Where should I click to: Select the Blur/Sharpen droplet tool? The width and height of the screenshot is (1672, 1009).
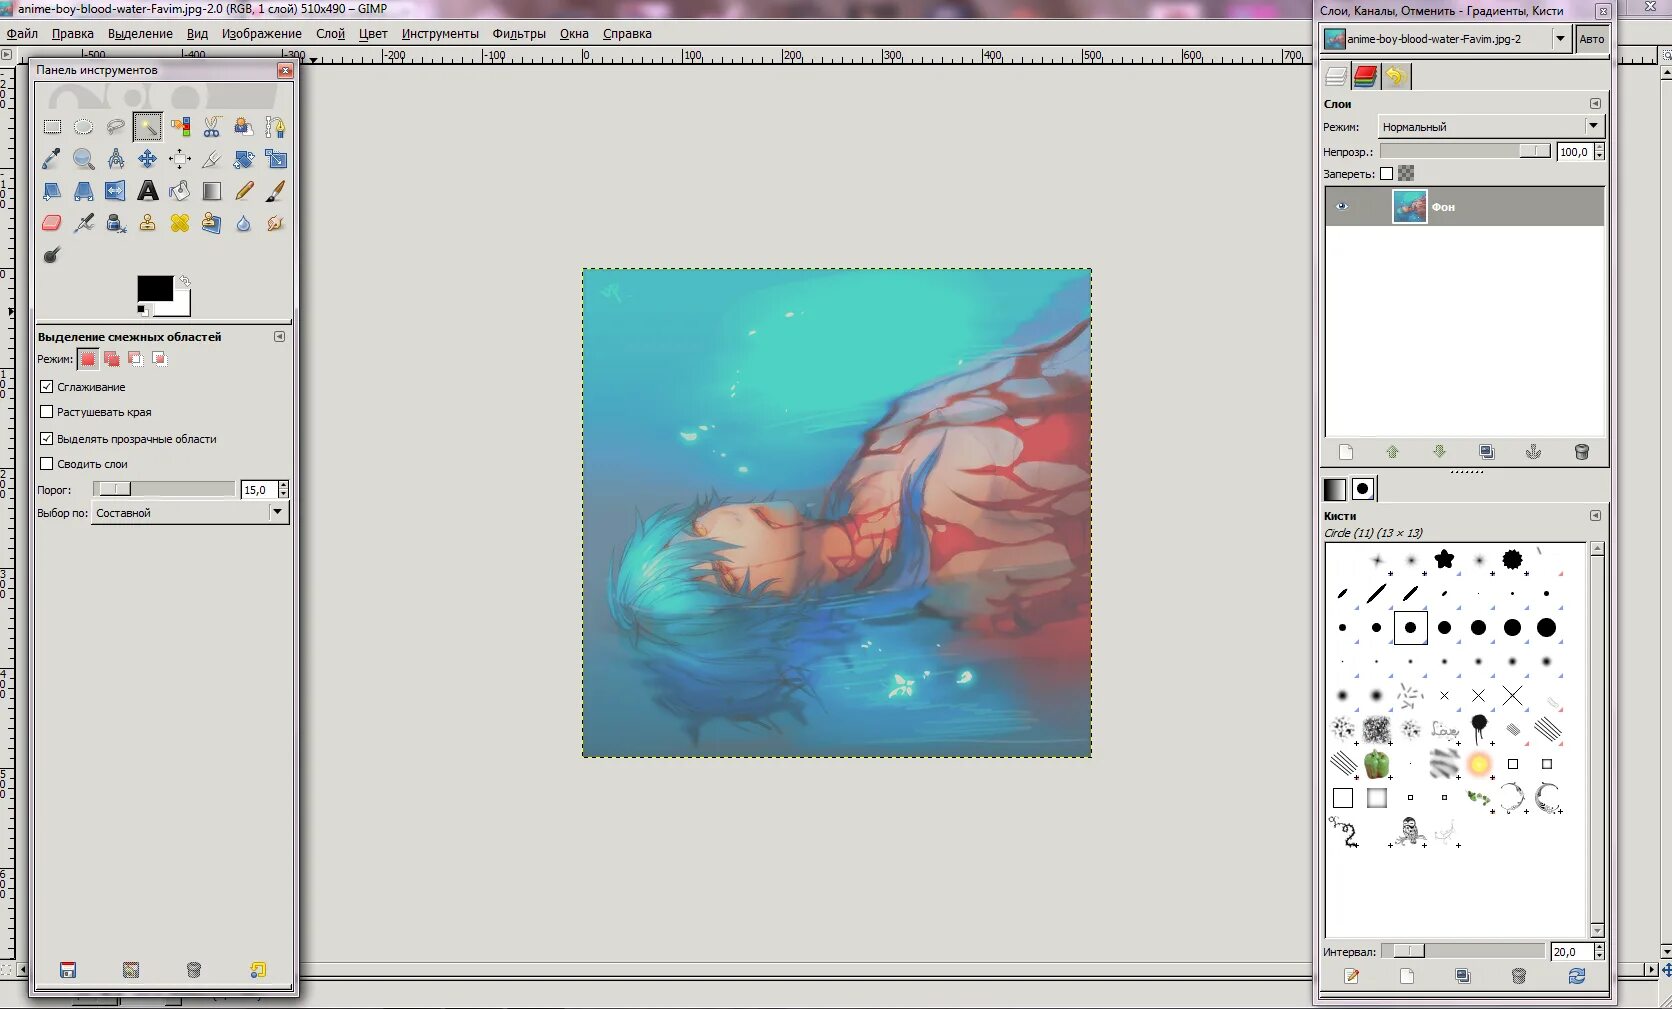244,223
